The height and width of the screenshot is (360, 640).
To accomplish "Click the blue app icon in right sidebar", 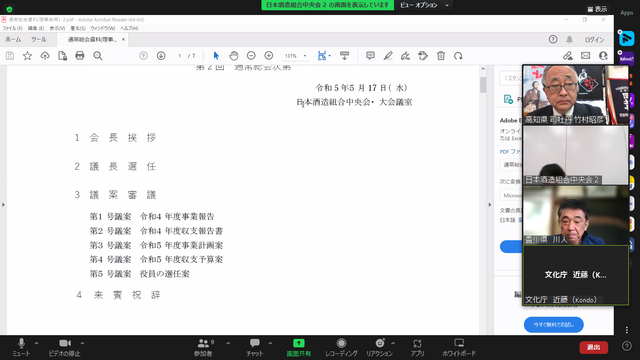I will (x=626, y=38).
